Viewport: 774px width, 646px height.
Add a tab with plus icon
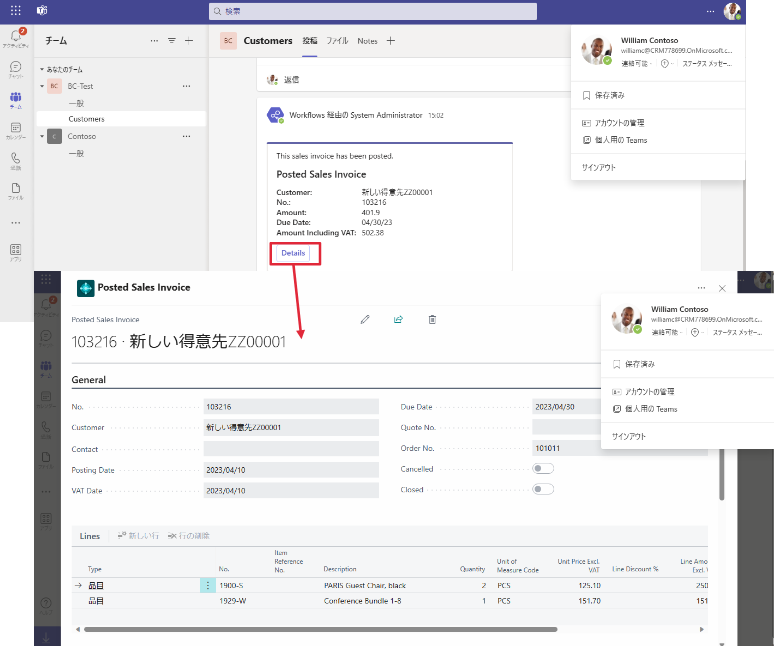[390, 40]
